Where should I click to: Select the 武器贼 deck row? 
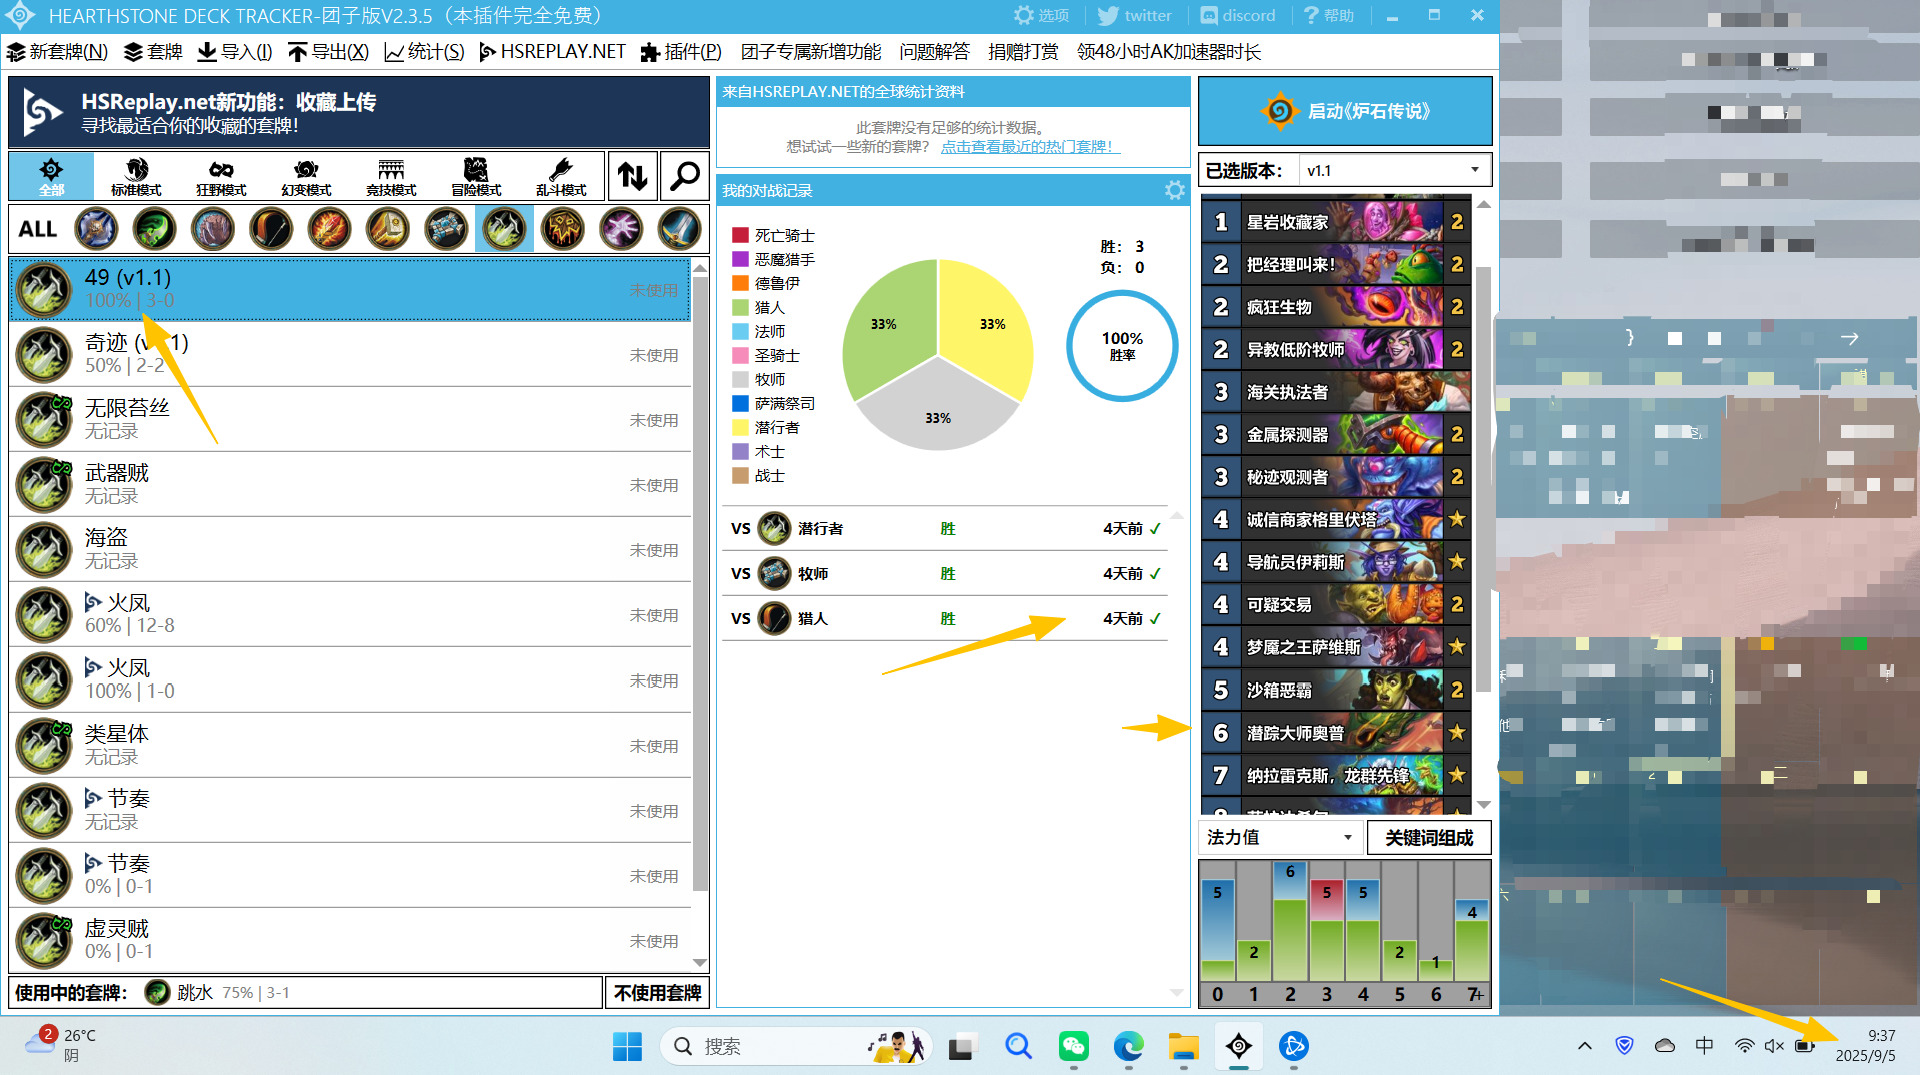coord(350,484)
